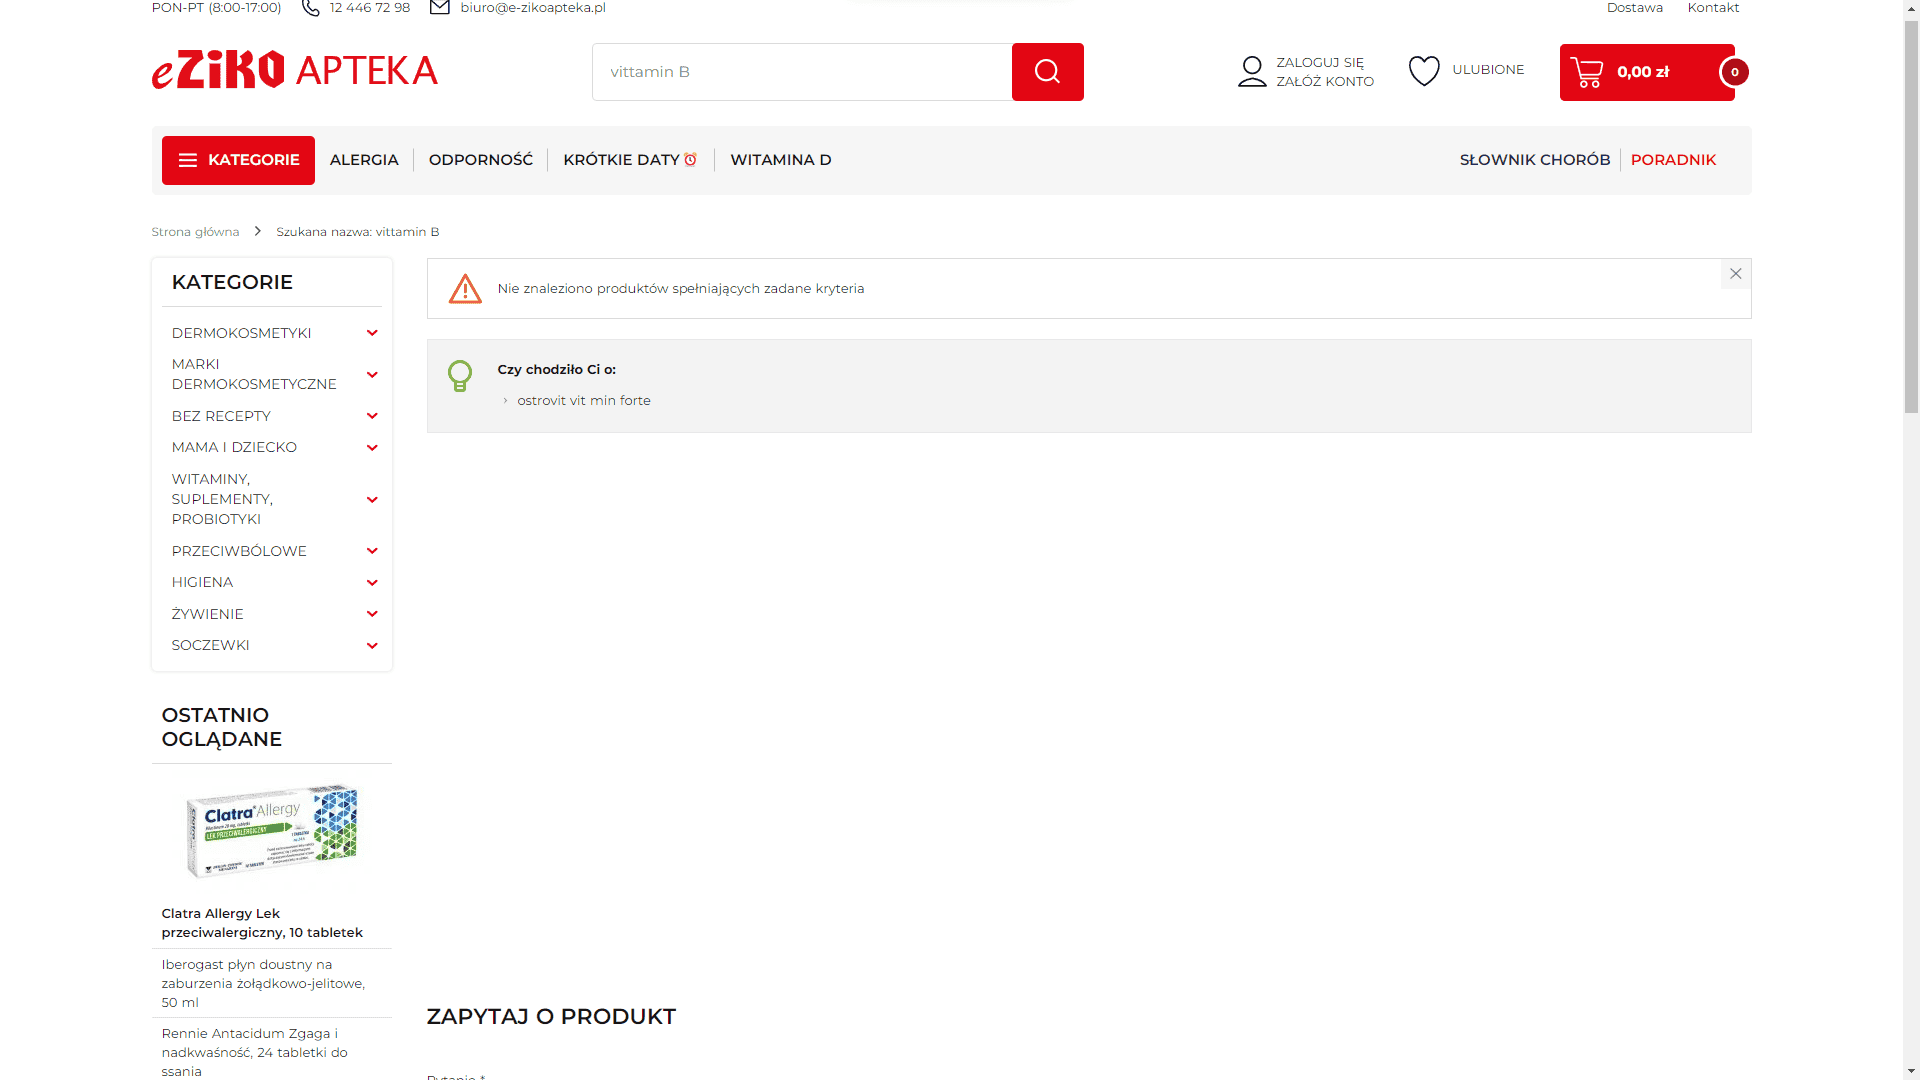This screenshot has width=1920, height=1080.
Task: Click the Ulubione heart icon
Action: click(x=1424, y=70)
